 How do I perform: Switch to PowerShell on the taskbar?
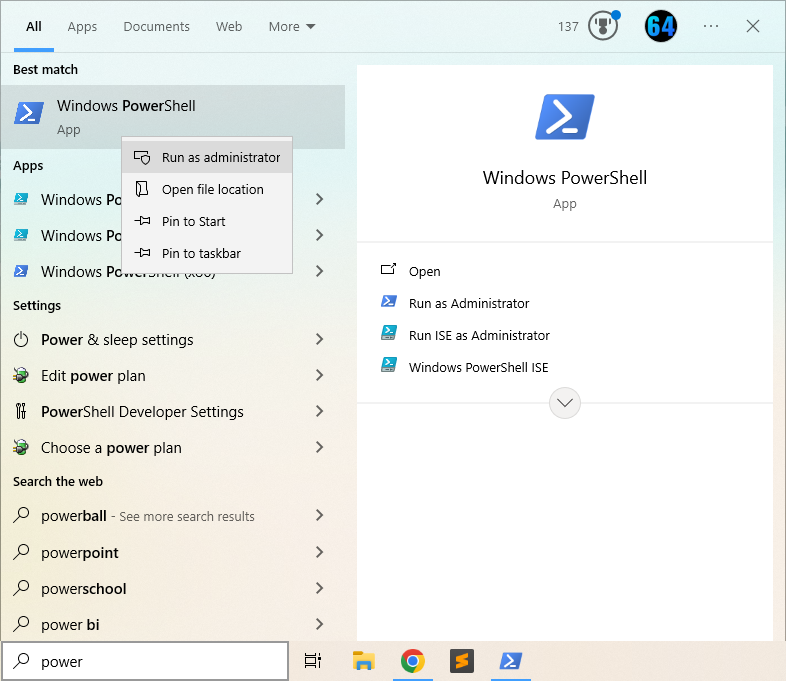pos(511,661)
